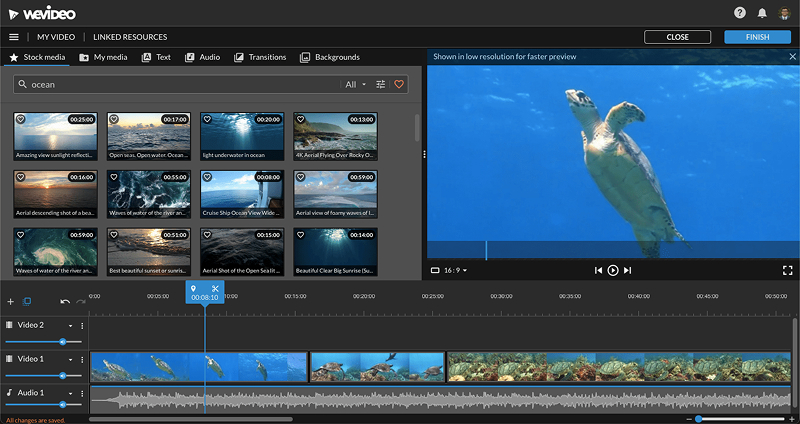Open the search filter settings icon
Screen dimensions: 800x424
tap(381, 85)
